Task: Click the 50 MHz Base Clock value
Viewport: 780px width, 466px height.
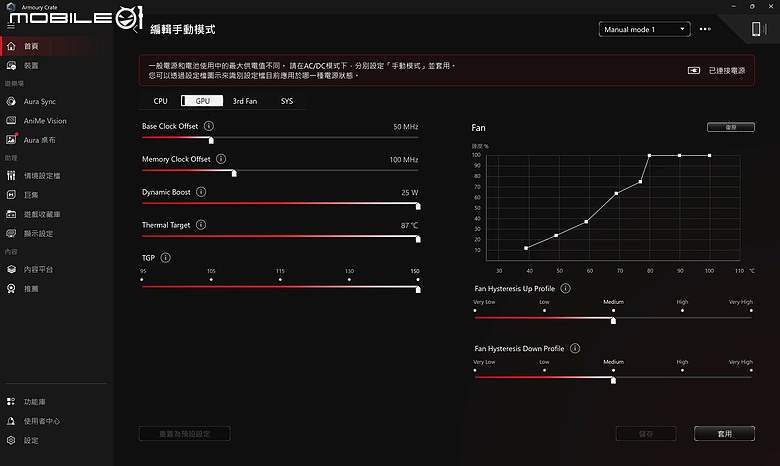Action: click(405, 127)
